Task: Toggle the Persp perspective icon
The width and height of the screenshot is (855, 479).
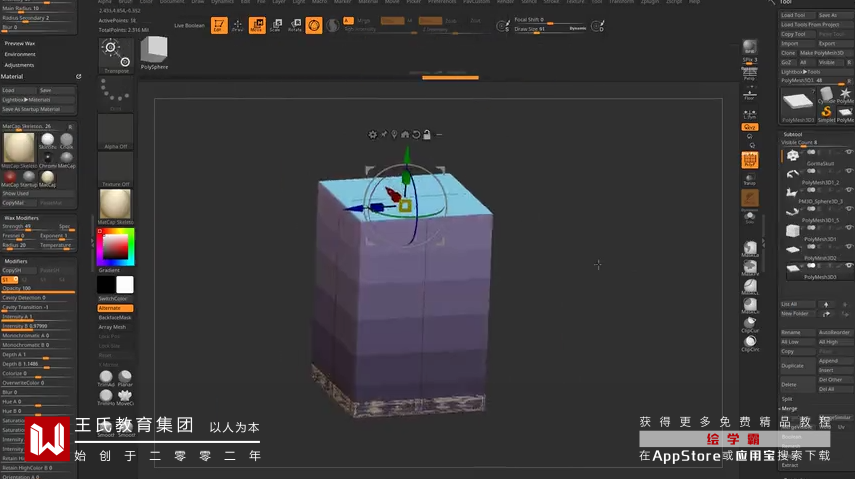Action: coord(750,72)
